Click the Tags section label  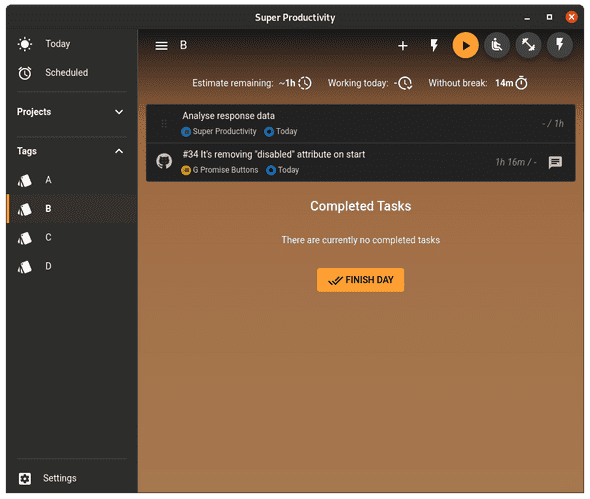pos(27,151)
